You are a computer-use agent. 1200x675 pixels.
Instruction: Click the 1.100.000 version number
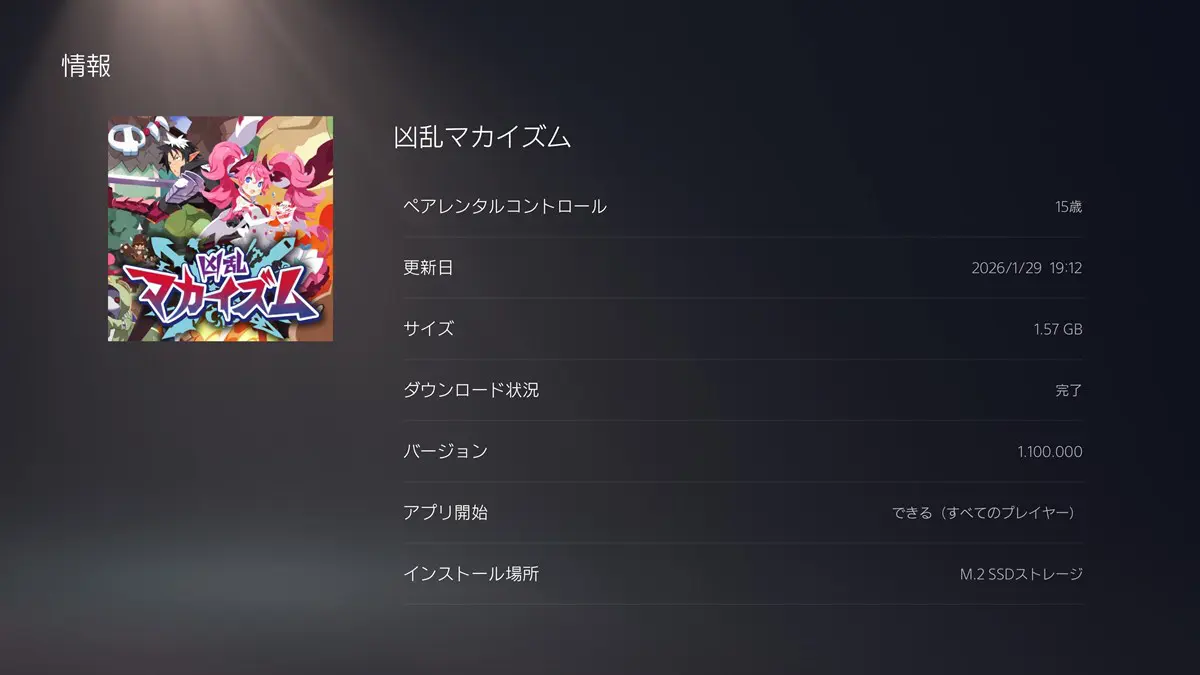coord(1050,452)
